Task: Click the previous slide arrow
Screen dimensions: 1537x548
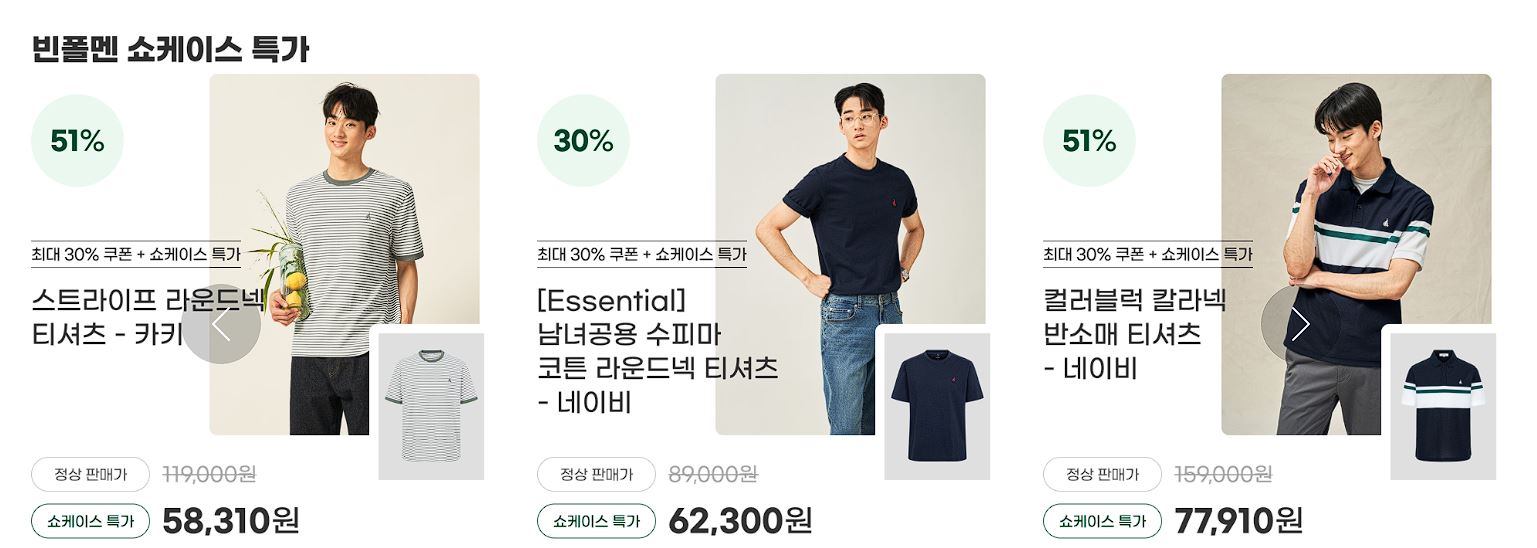Action: 221,324
